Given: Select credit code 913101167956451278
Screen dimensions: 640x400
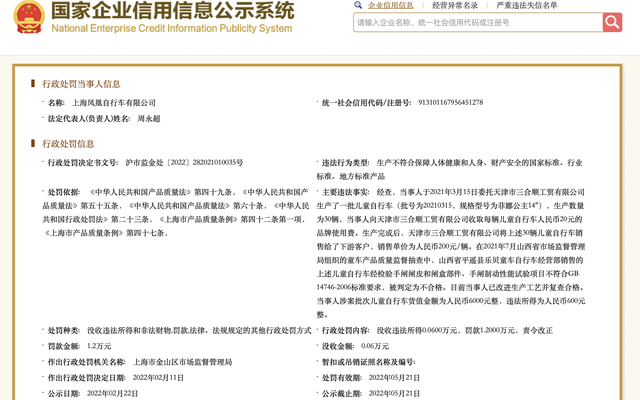Looking at the screenshot, I should pos(451,102).
